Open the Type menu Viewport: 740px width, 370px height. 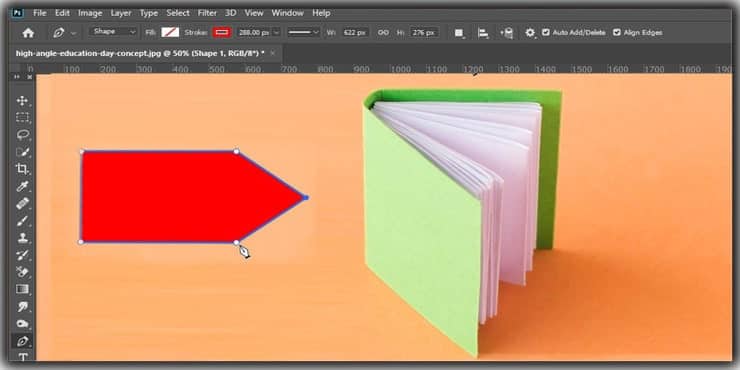point(149,13)
